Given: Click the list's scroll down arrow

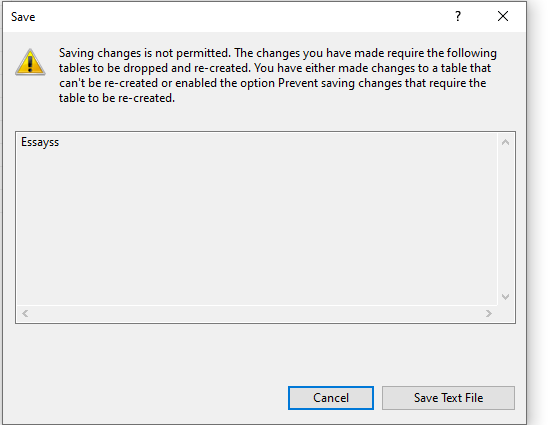Looking at the screenshot, I should (x=506, y=297).
